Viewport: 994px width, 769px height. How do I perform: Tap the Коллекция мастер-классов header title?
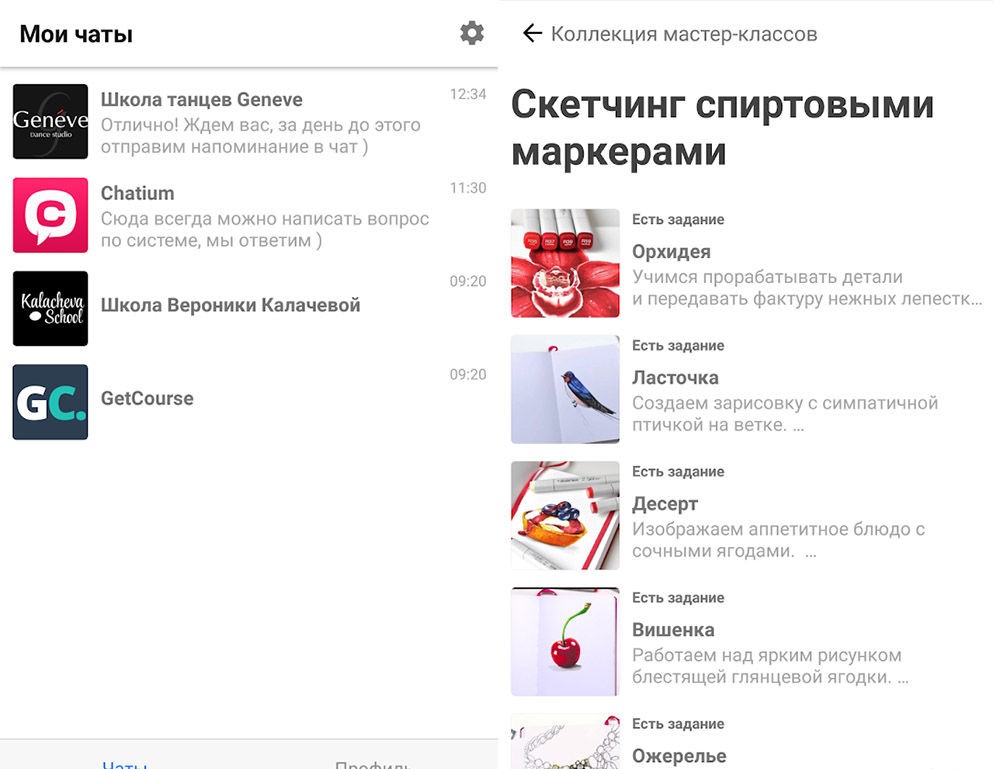click(684, 34)
